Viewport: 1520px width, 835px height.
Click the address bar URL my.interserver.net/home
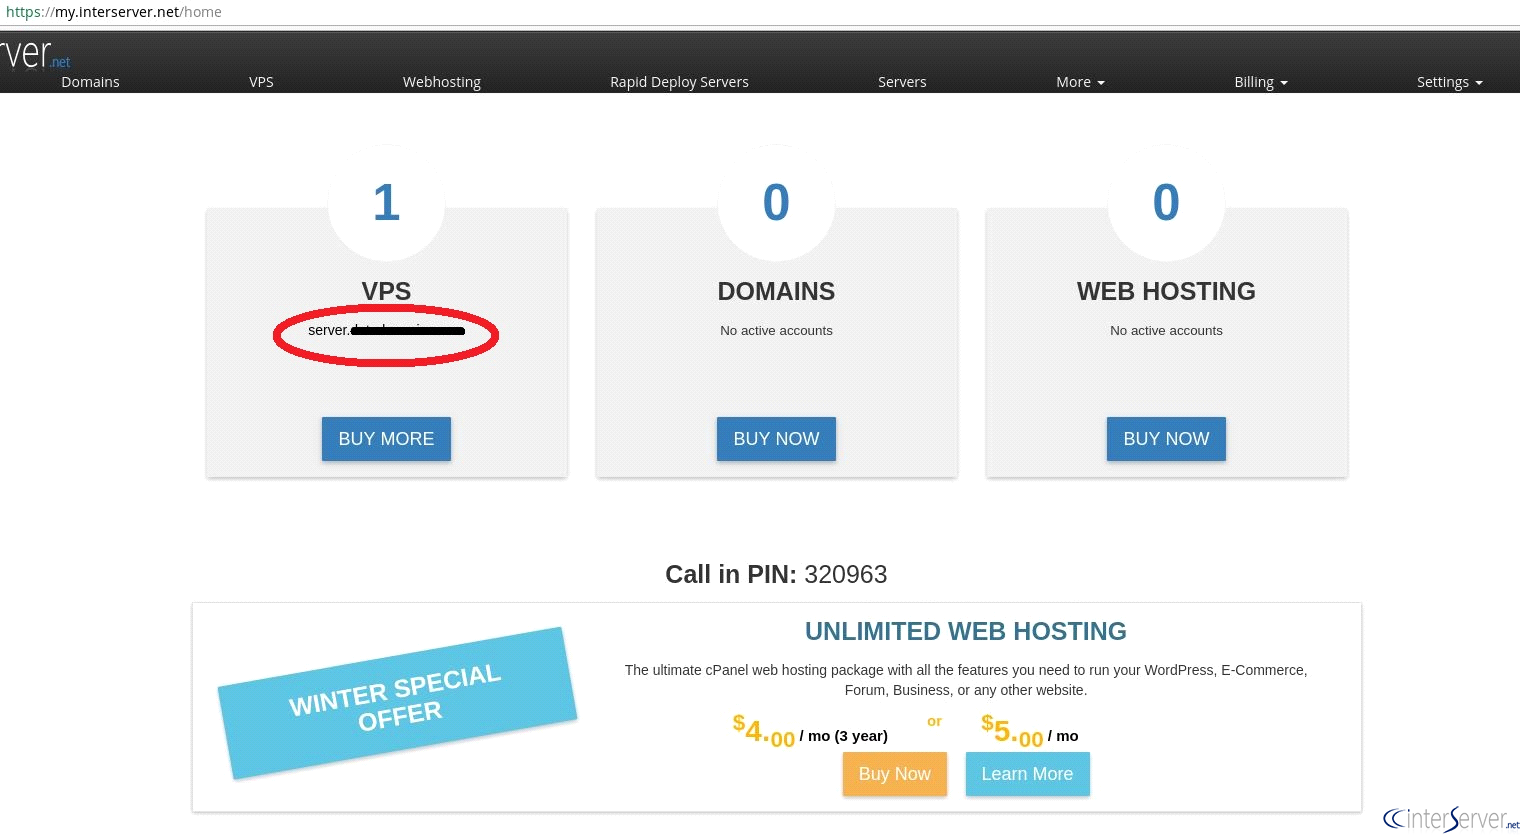coord(114,12)
